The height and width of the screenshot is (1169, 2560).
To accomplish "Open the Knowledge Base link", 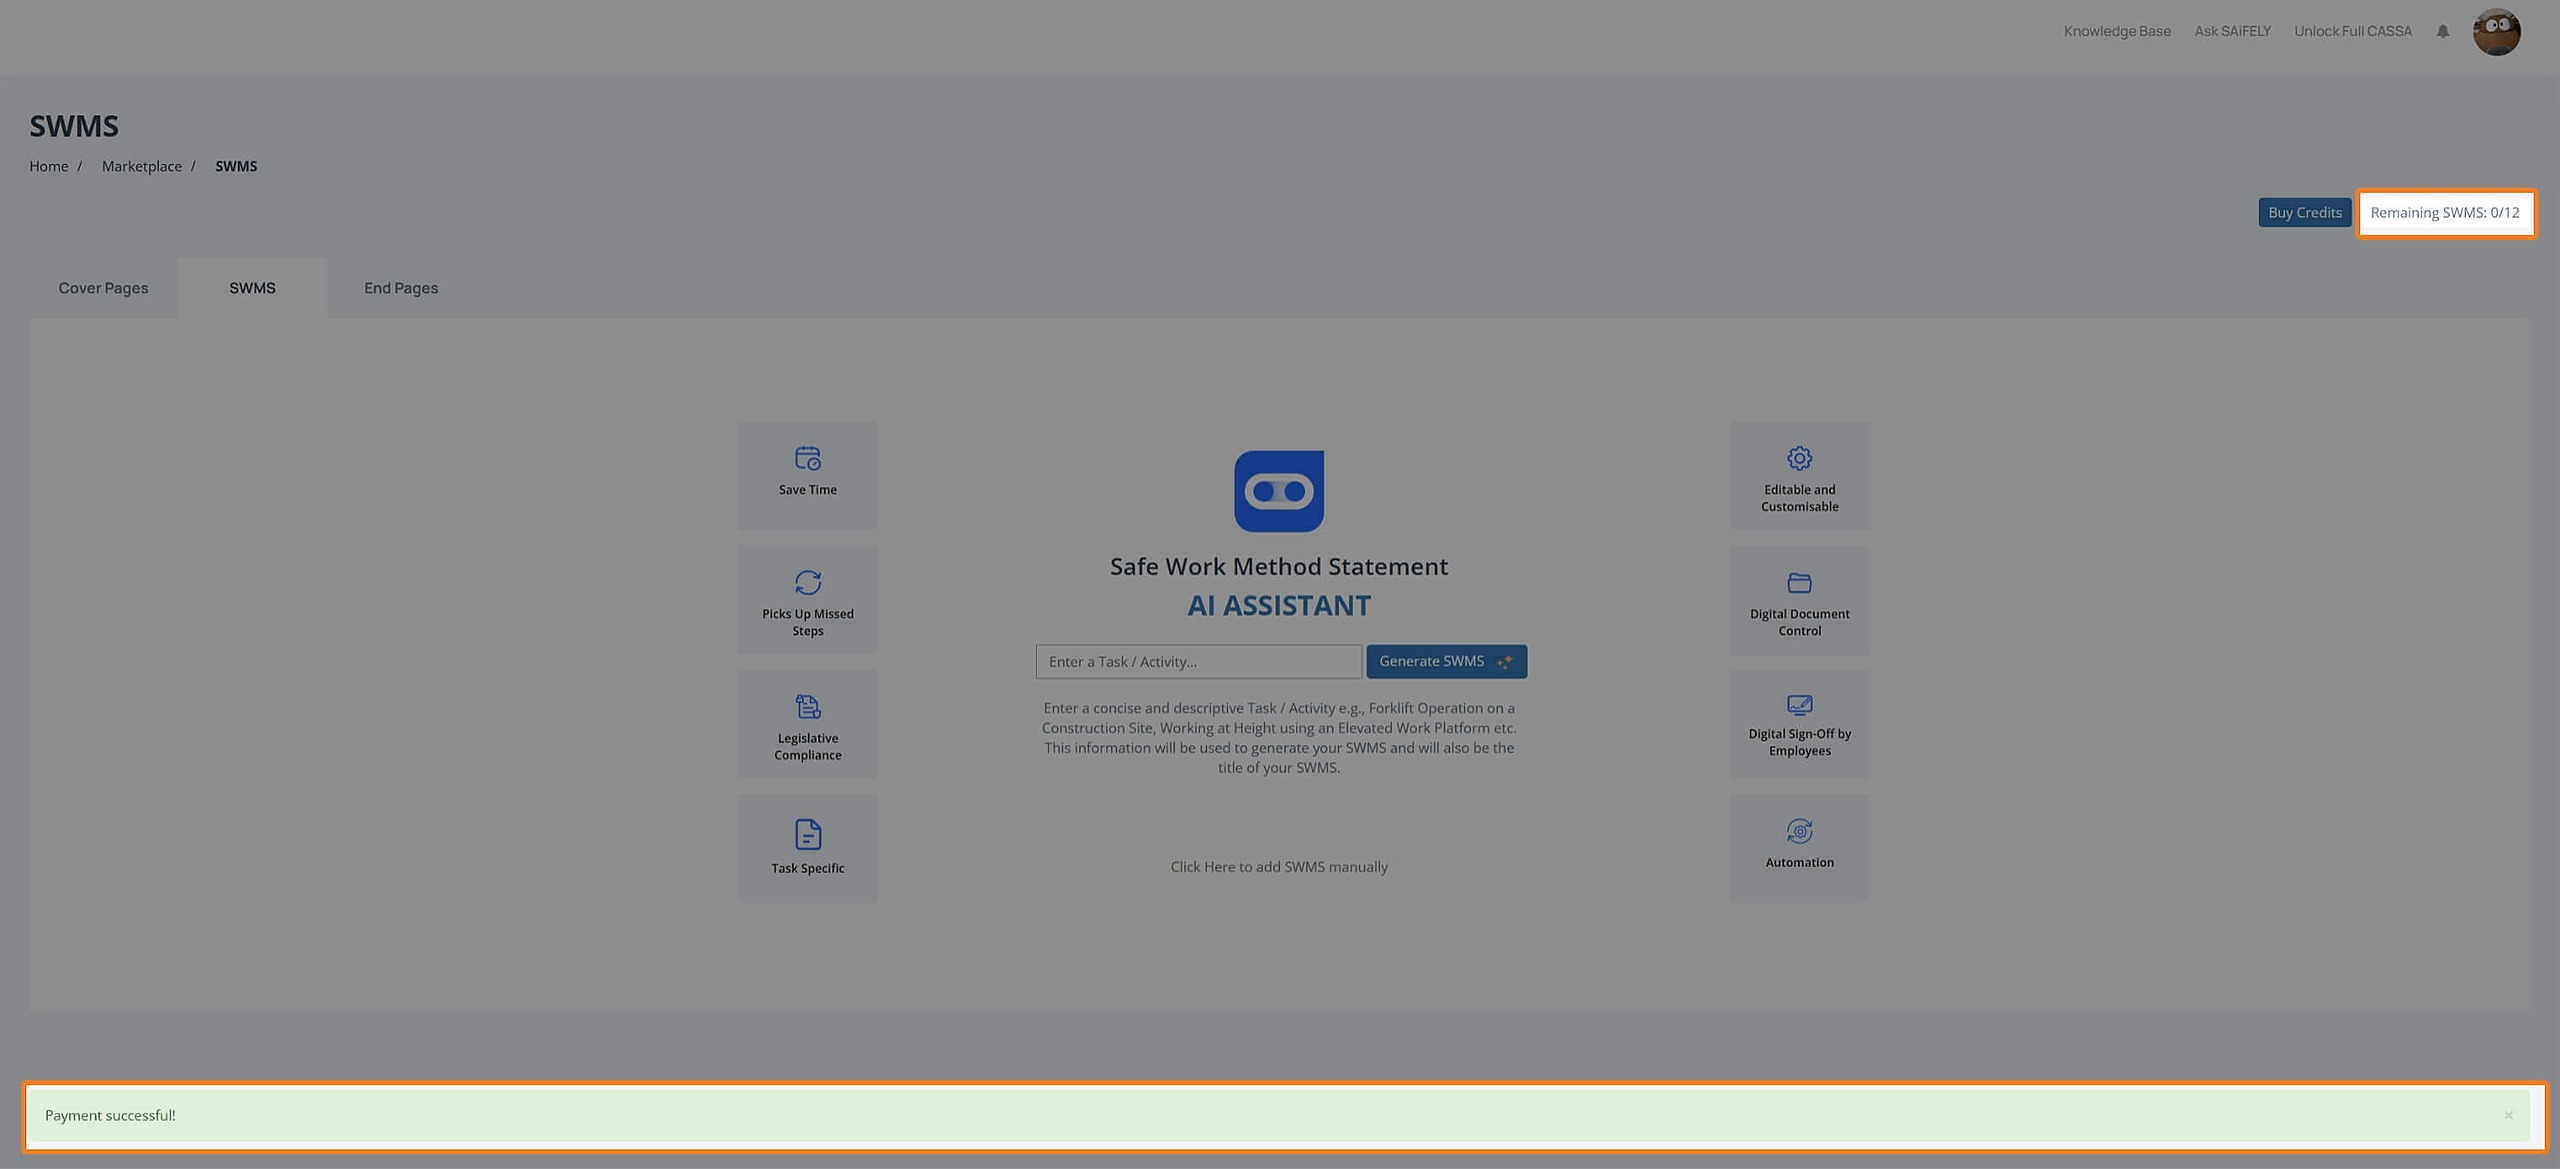I will pyautogui.click(x=2116, y=31).
